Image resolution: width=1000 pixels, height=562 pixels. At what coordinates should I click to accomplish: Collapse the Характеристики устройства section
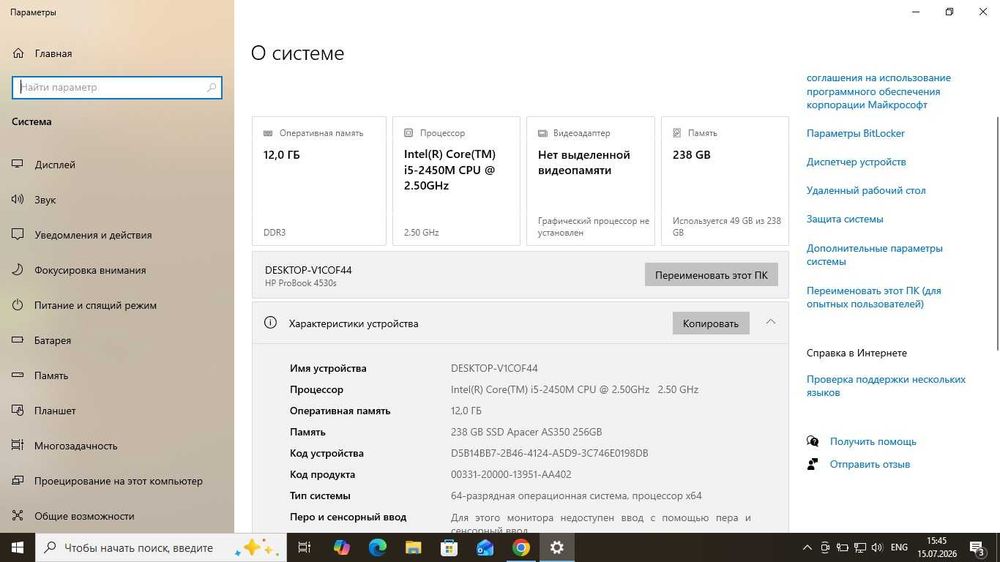[x=770, y=322]
